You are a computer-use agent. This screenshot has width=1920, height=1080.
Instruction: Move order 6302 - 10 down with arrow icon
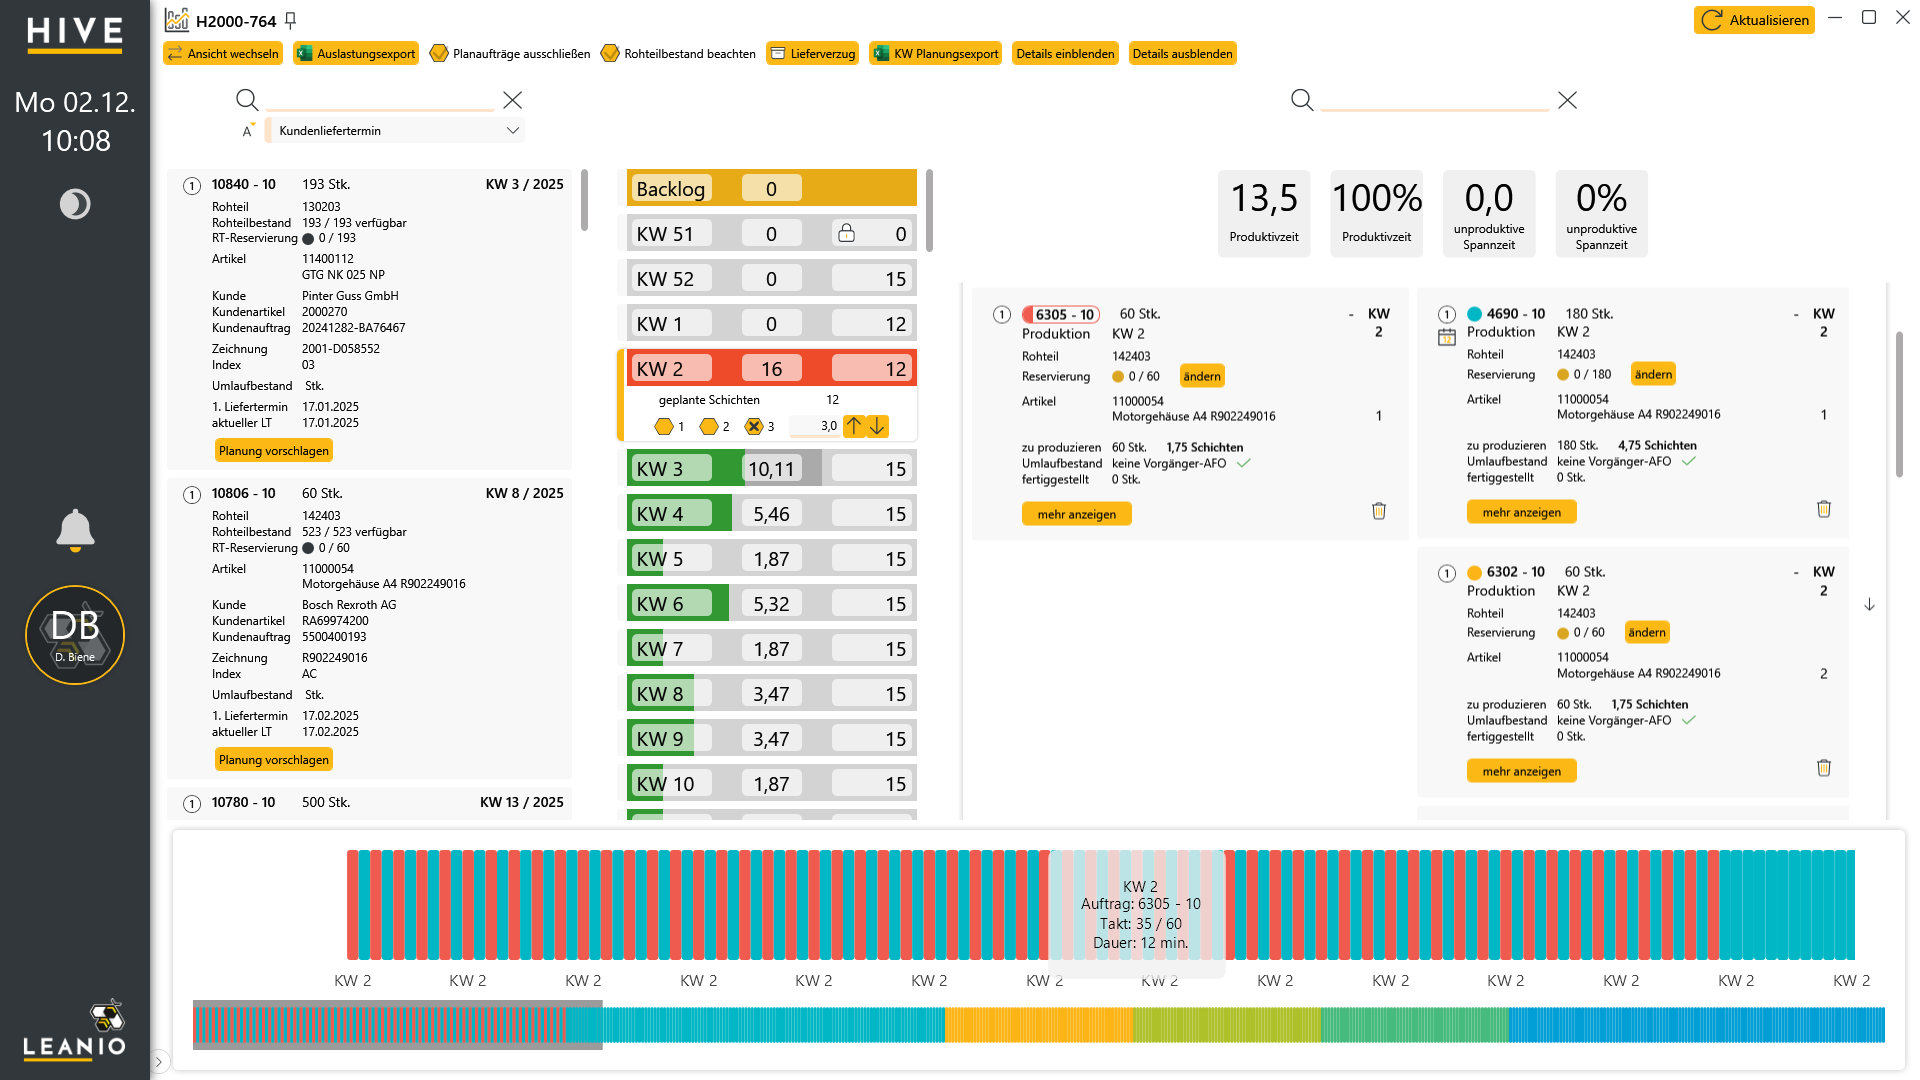pyautogui.click(x=1869, y=605)
